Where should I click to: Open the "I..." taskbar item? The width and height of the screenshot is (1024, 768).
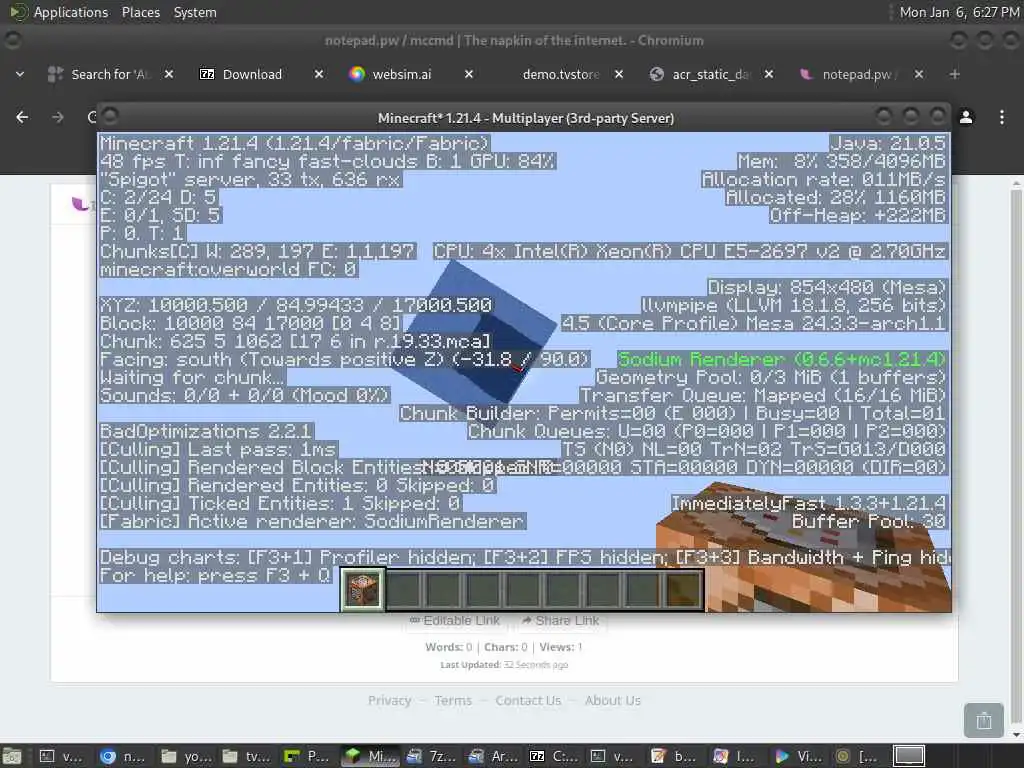[x=735, y=756]
